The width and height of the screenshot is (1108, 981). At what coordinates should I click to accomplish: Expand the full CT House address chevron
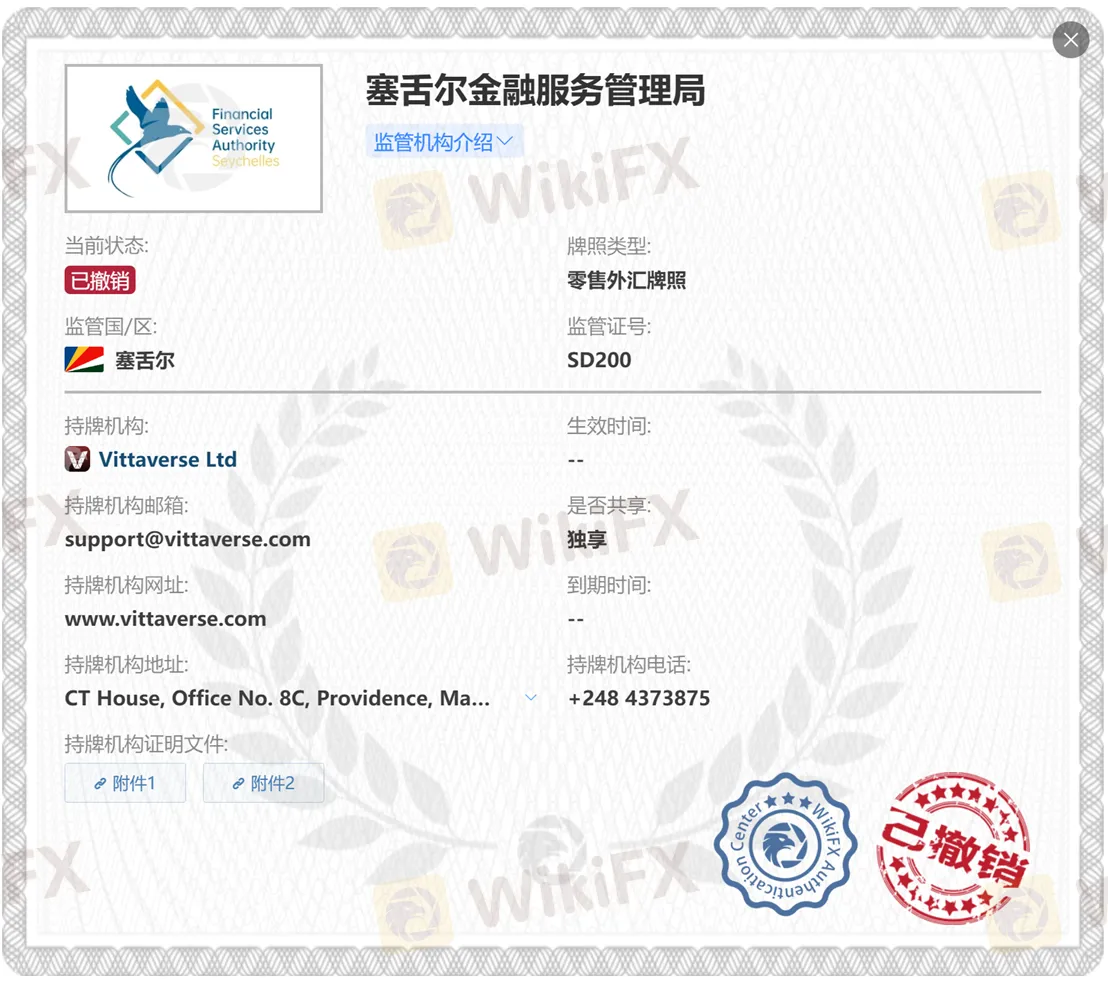click(531, 698)
